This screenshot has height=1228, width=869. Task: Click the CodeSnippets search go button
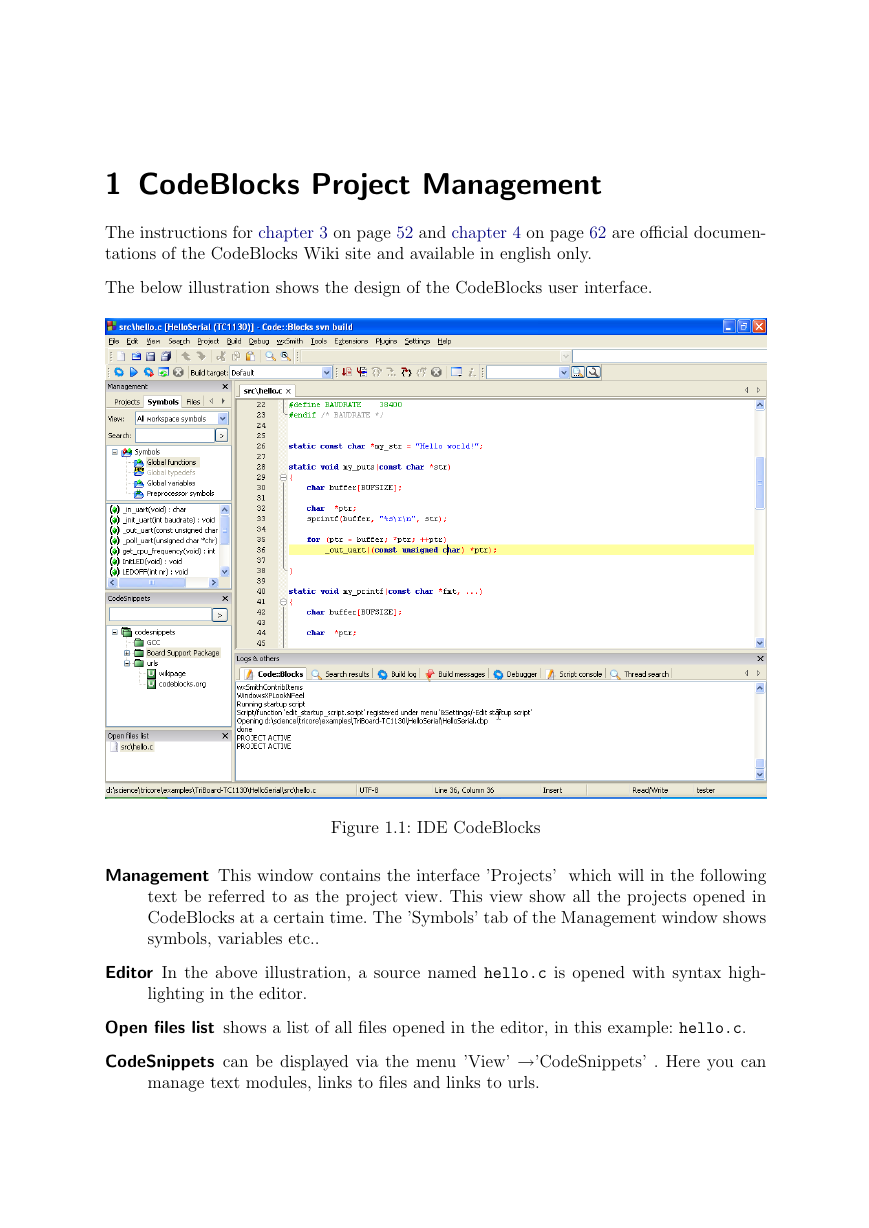(x=220, y=615)
